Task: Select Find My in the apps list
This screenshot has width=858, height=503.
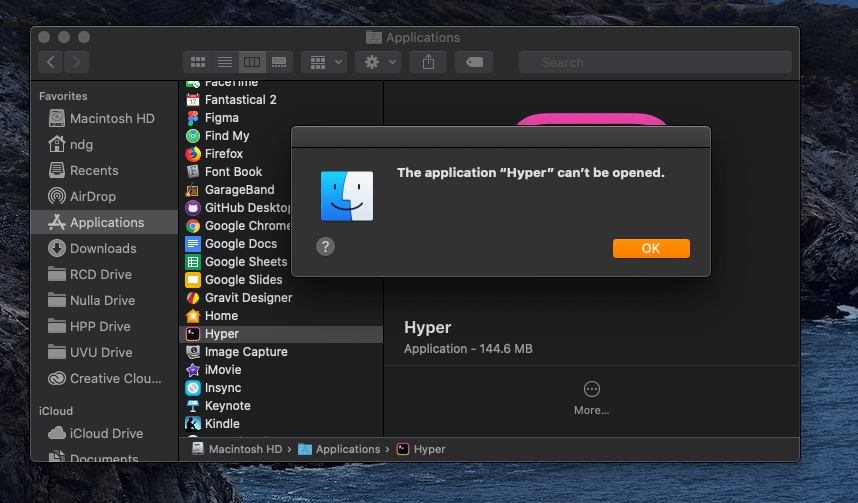Action: coord(236,136)
